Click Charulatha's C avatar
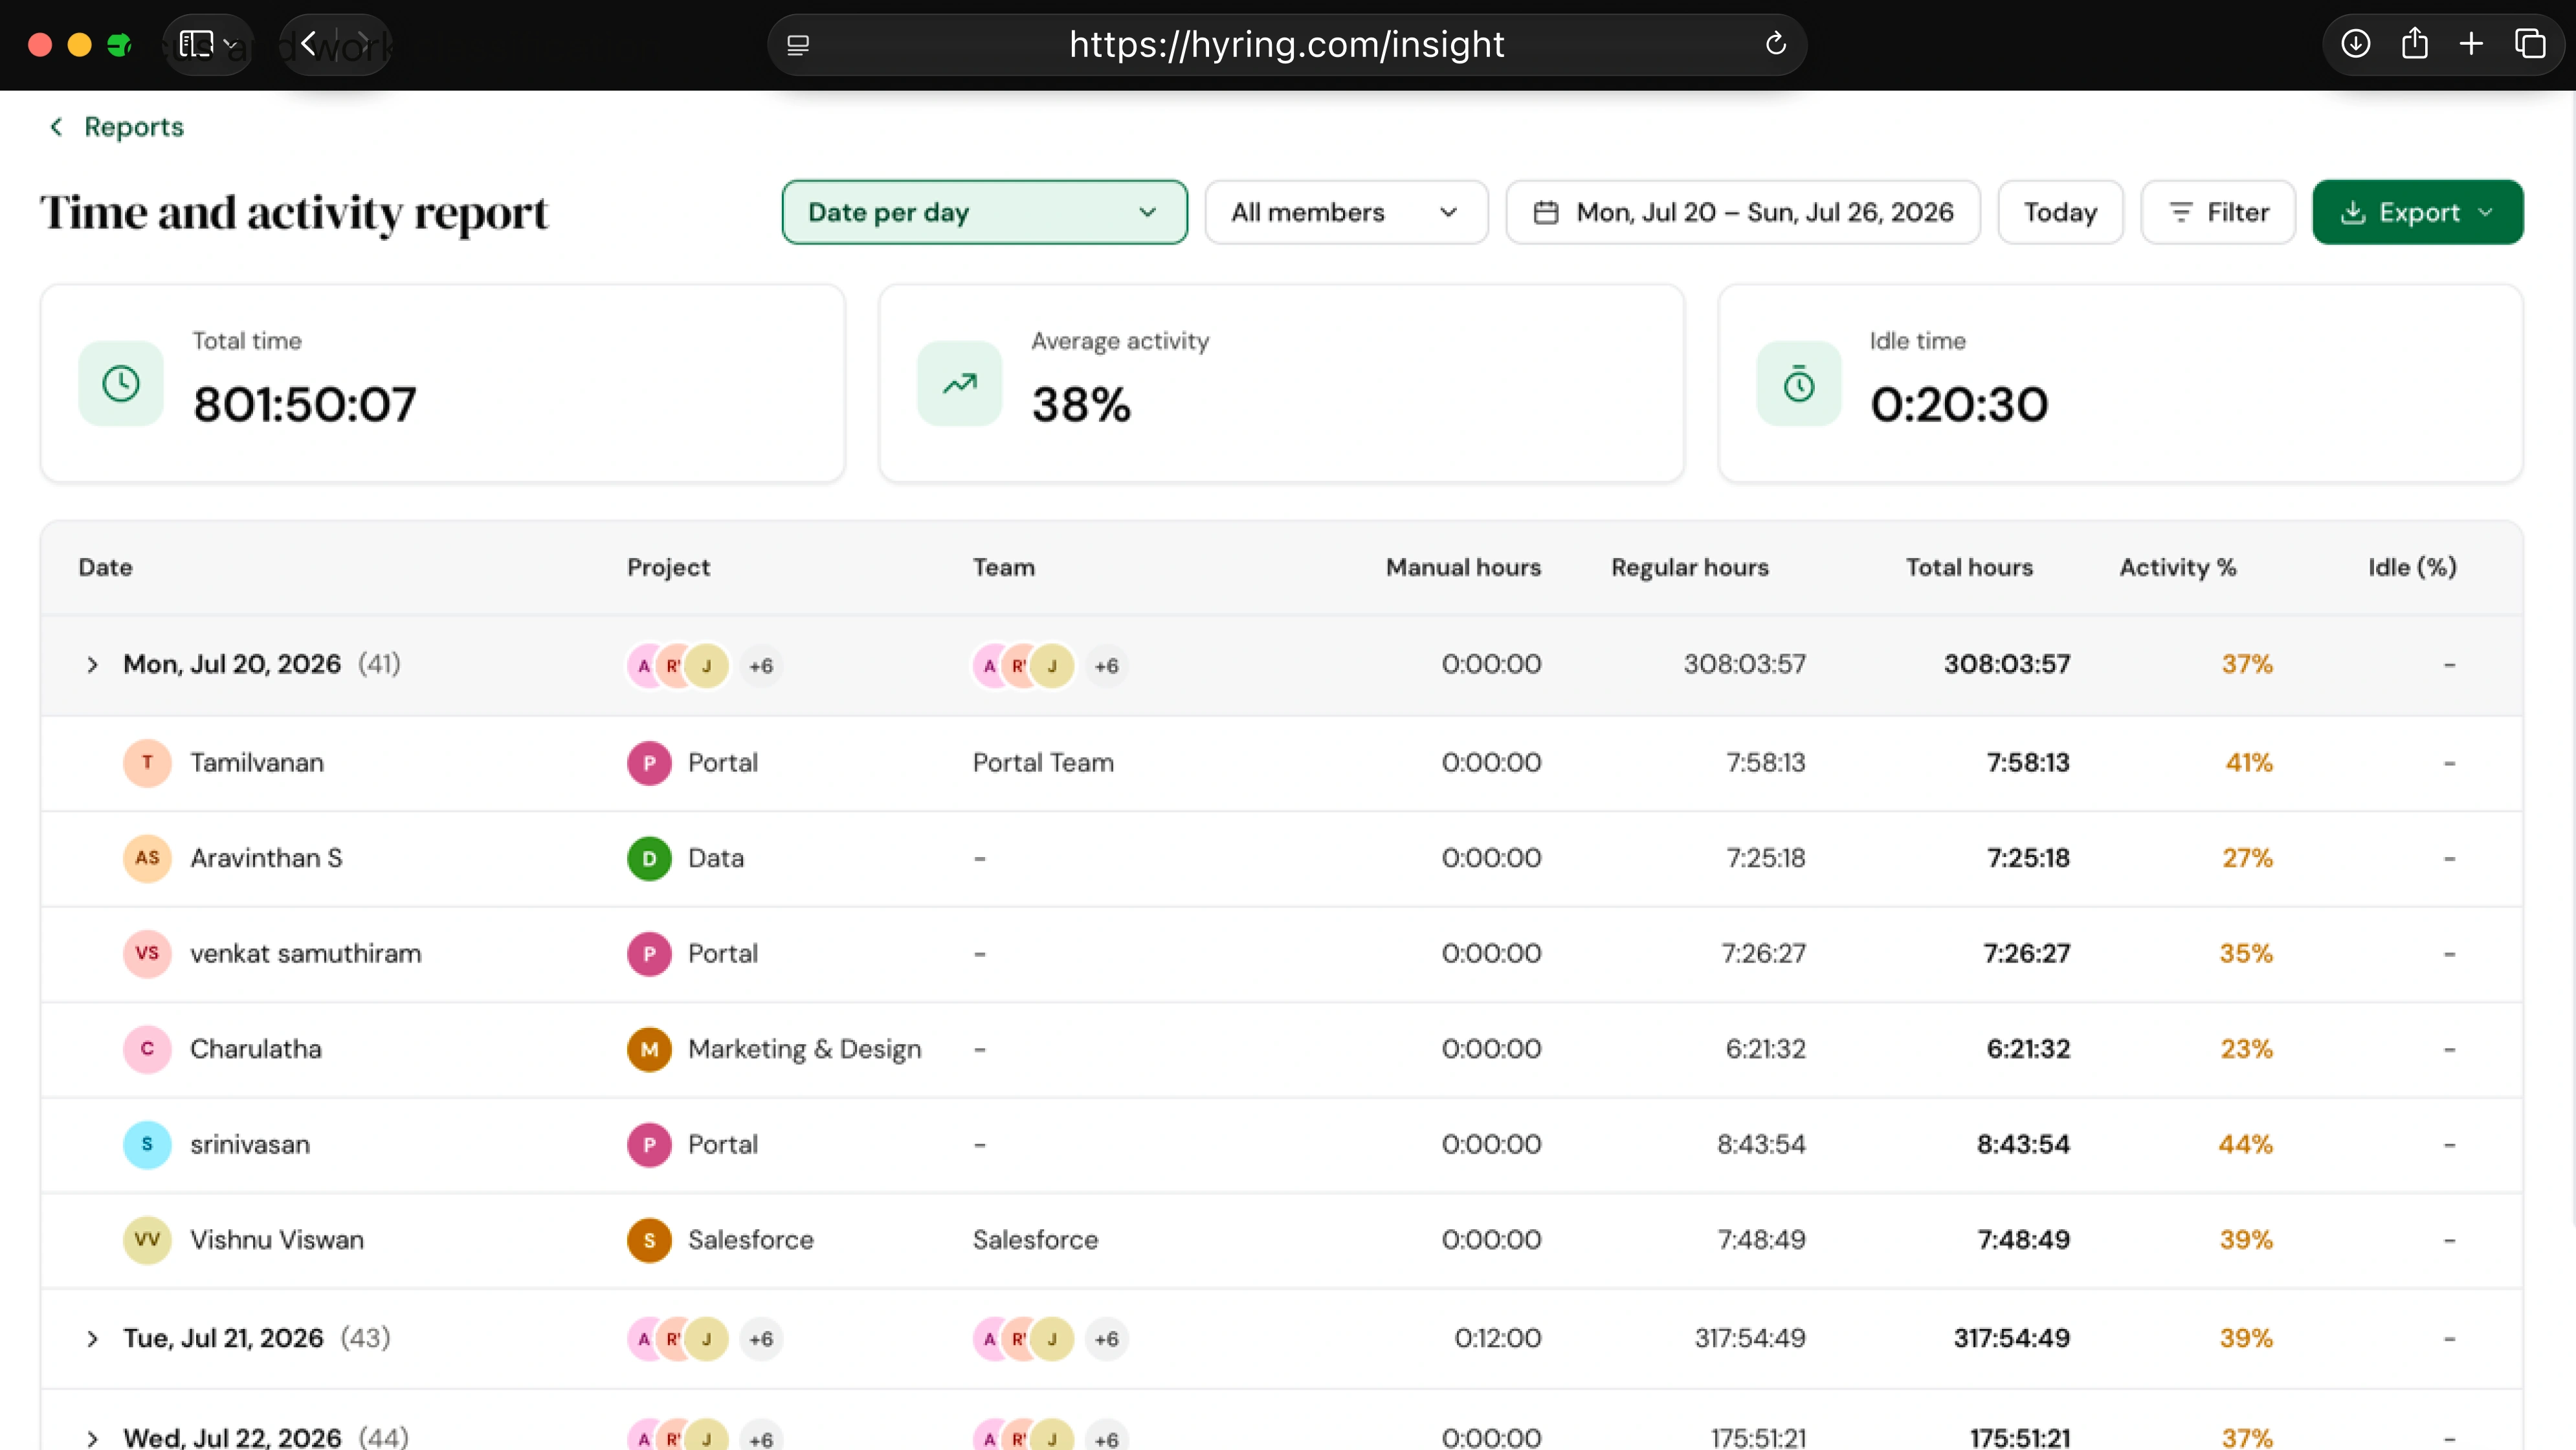 [147, 1049]
